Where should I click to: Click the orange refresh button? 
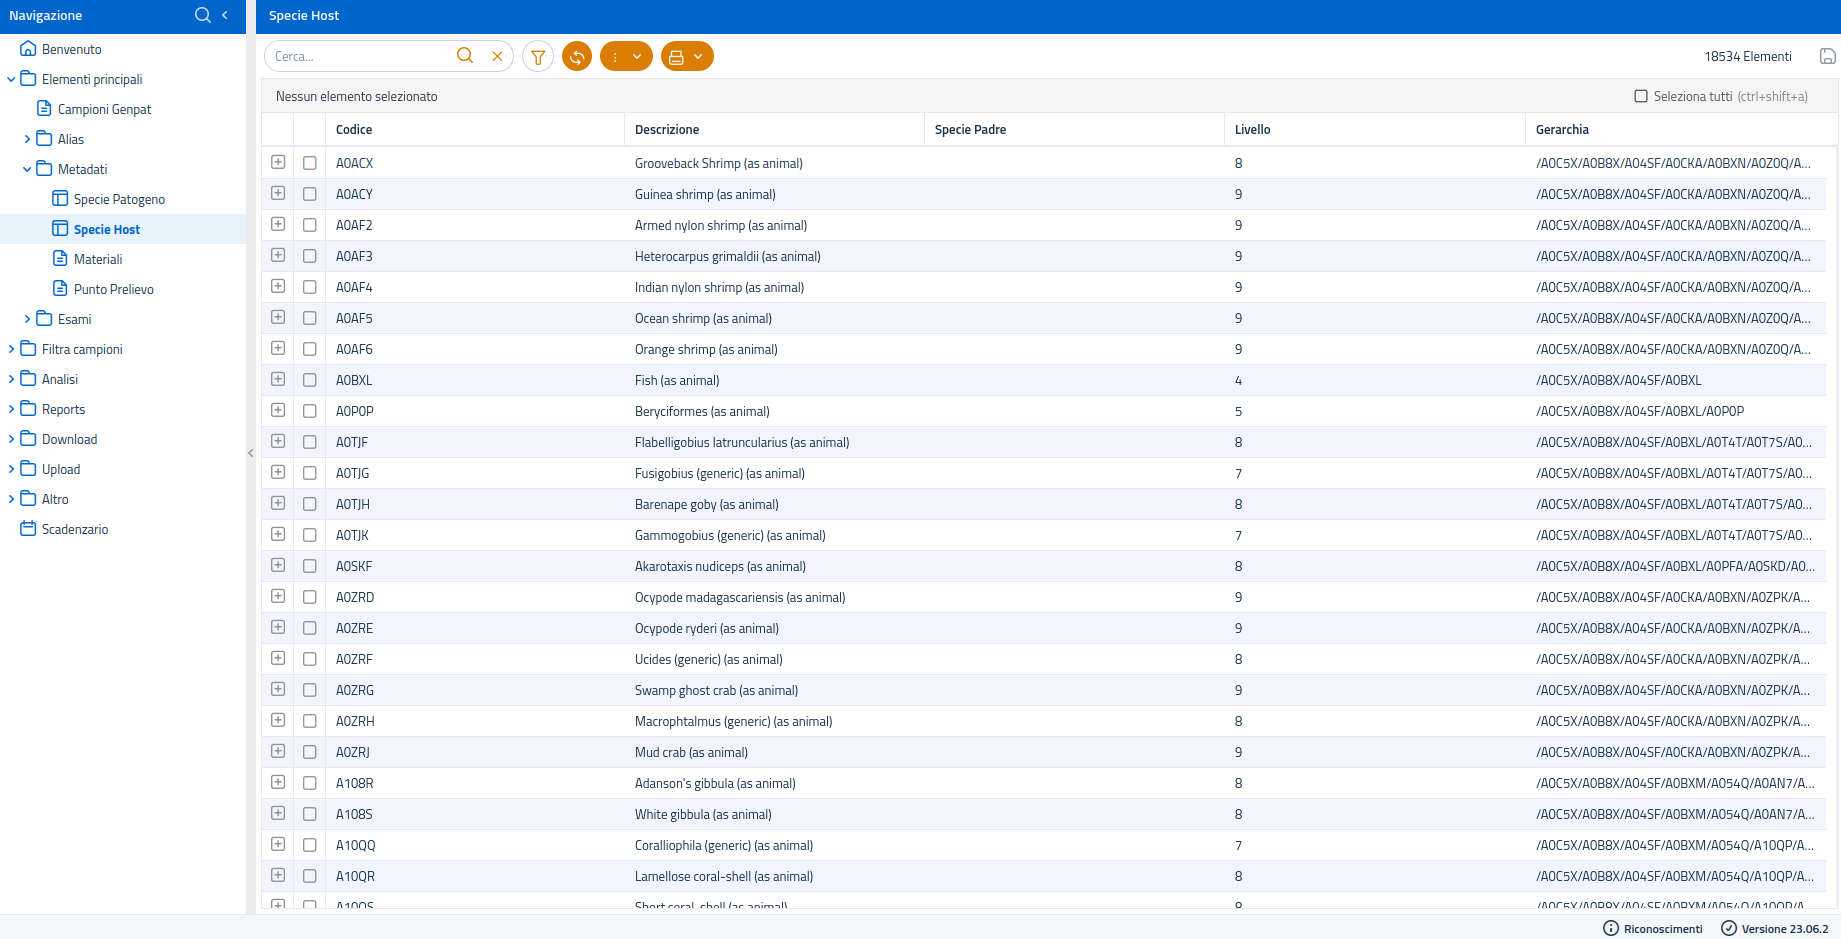click(577, 57)
